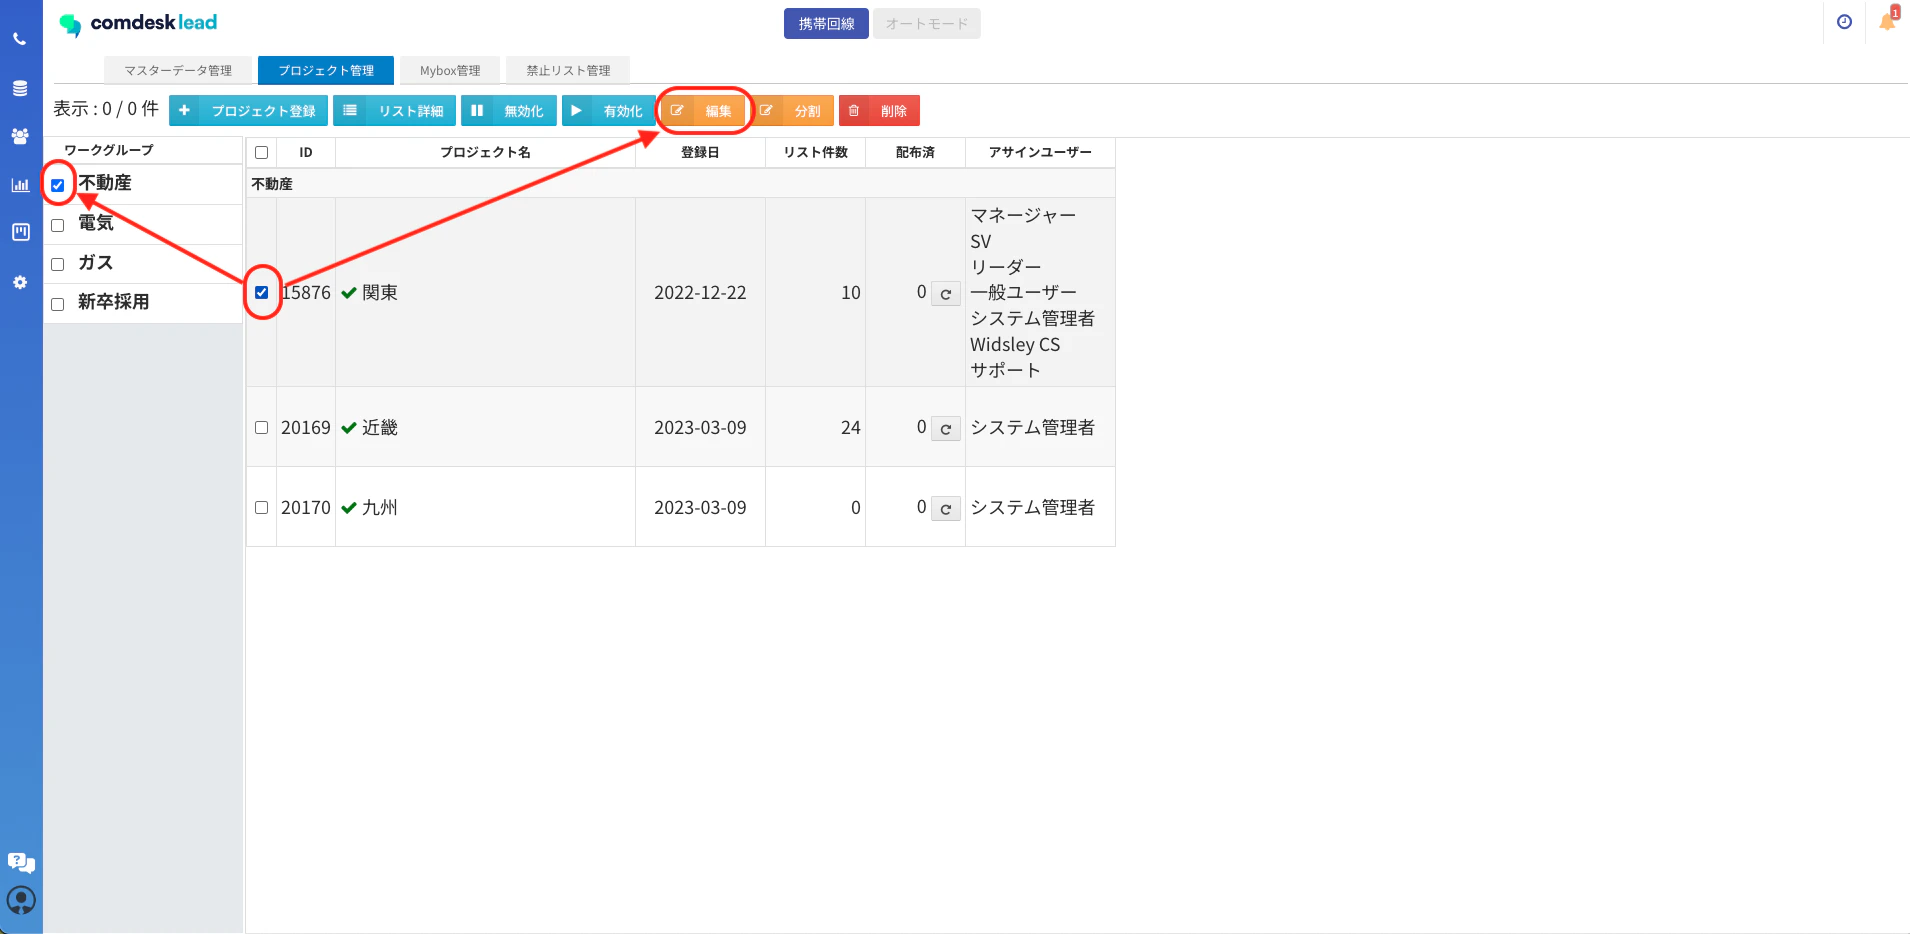
Task: Uncheck project 15876 row checkbox
Action: pos(262,293)
